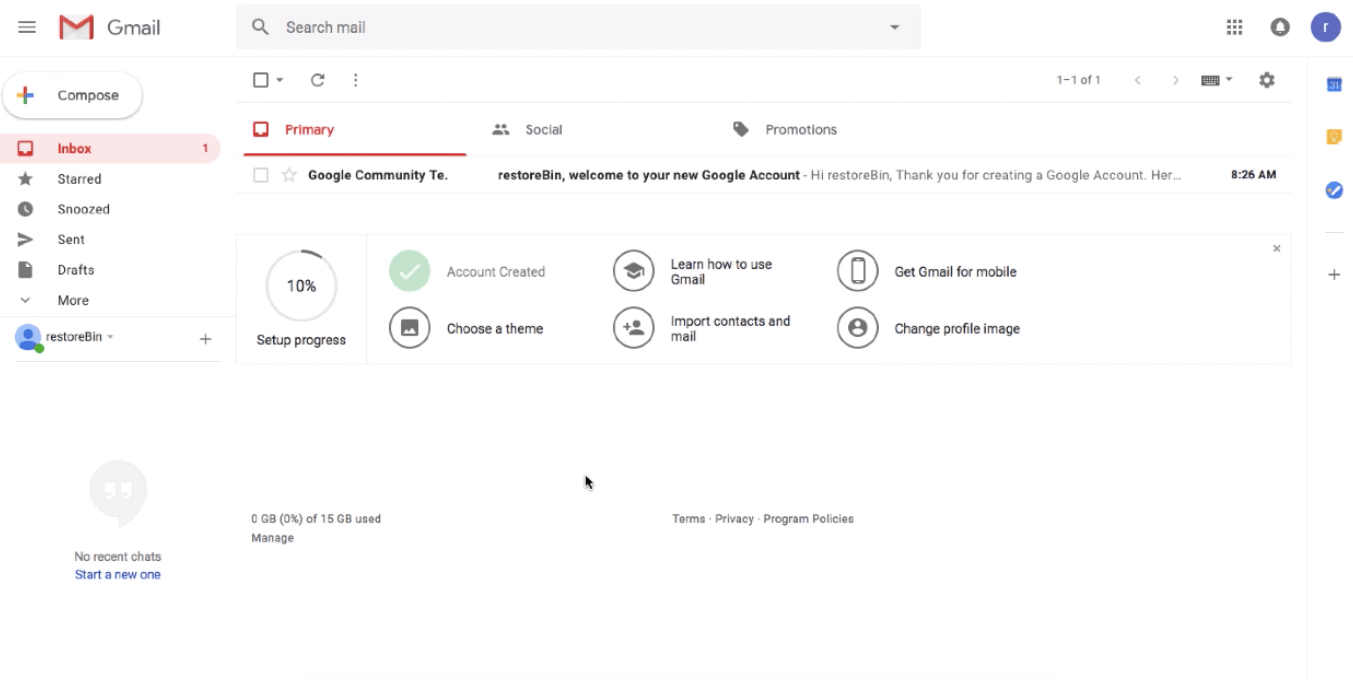Open the main menu hamburger icon
Image resolution: width=1353 pixels, height=680 pixels.
click(27, 27)
